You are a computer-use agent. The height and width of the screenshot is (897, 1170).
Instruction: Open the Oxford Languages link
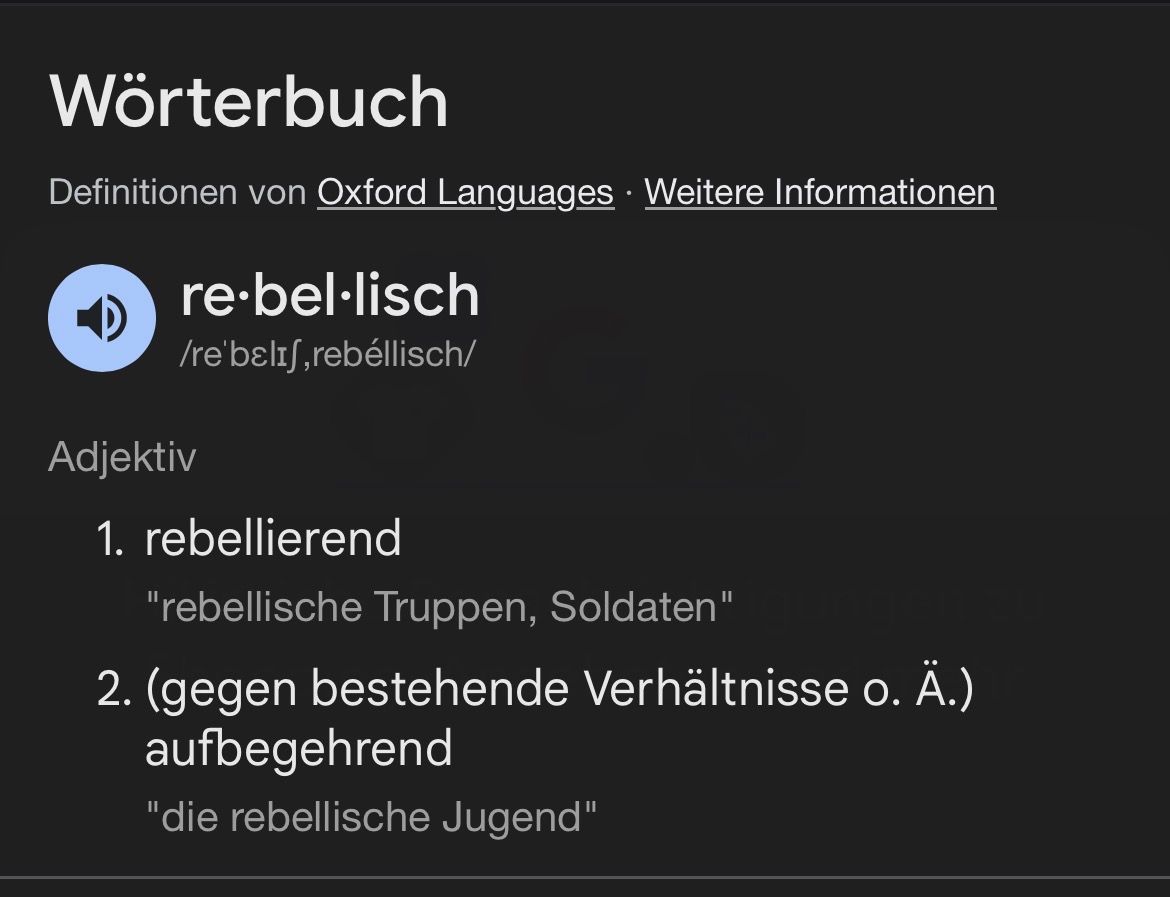point(465,192)
